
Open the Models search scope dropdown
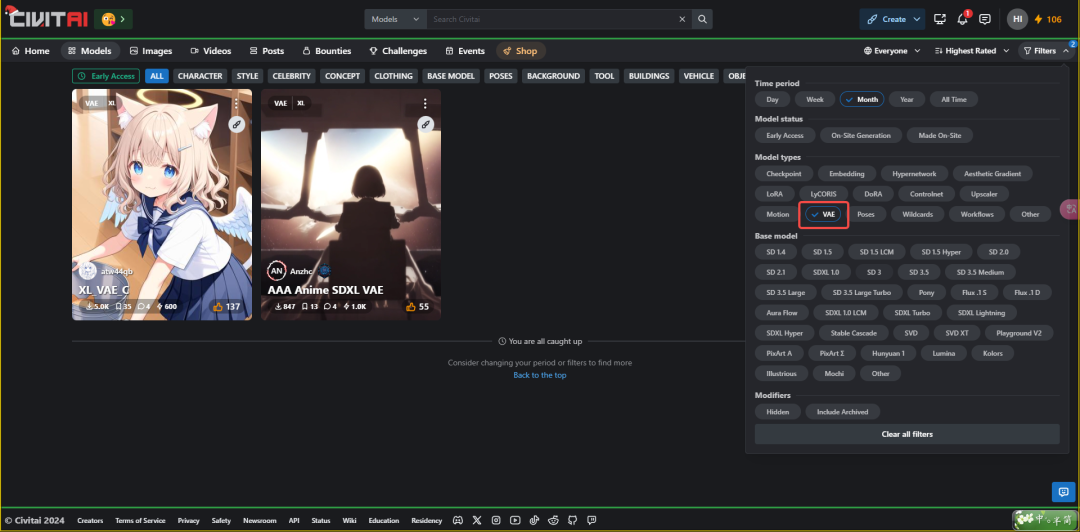tap(395, 19)
